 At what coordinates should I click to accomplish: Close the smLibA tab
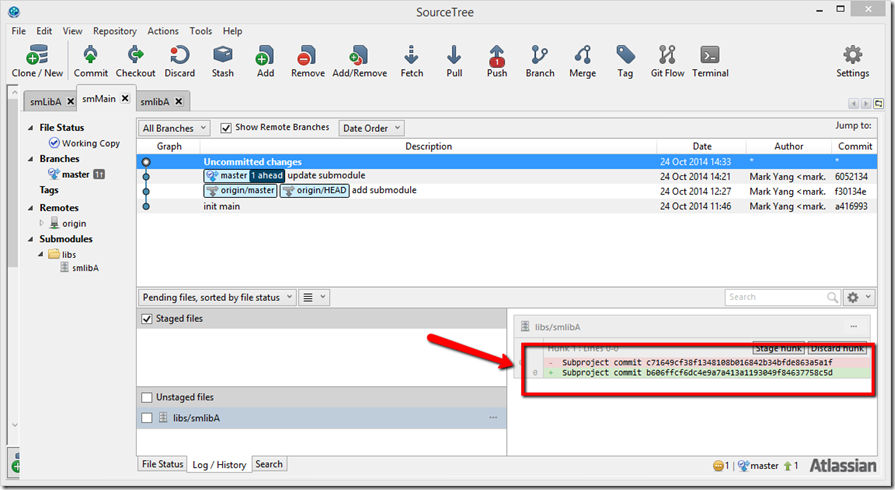(70, 101)
